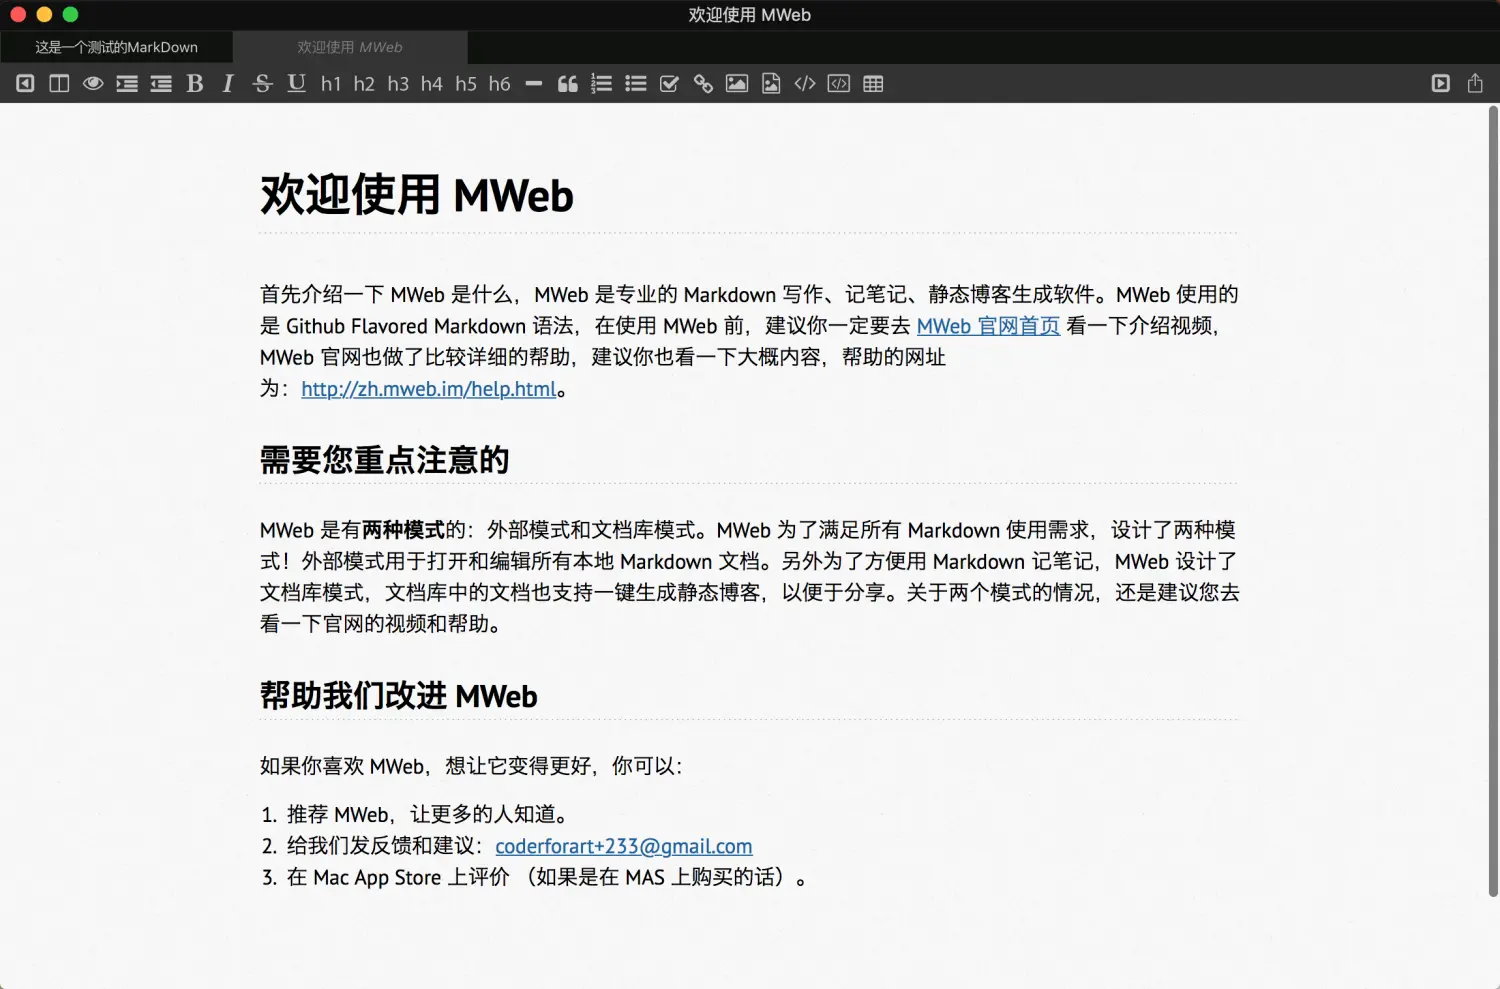This screenshot has width=1500, height=989.
Task: Click the 欢迎使用 MWeb main heading
Action: pos(417,195)
